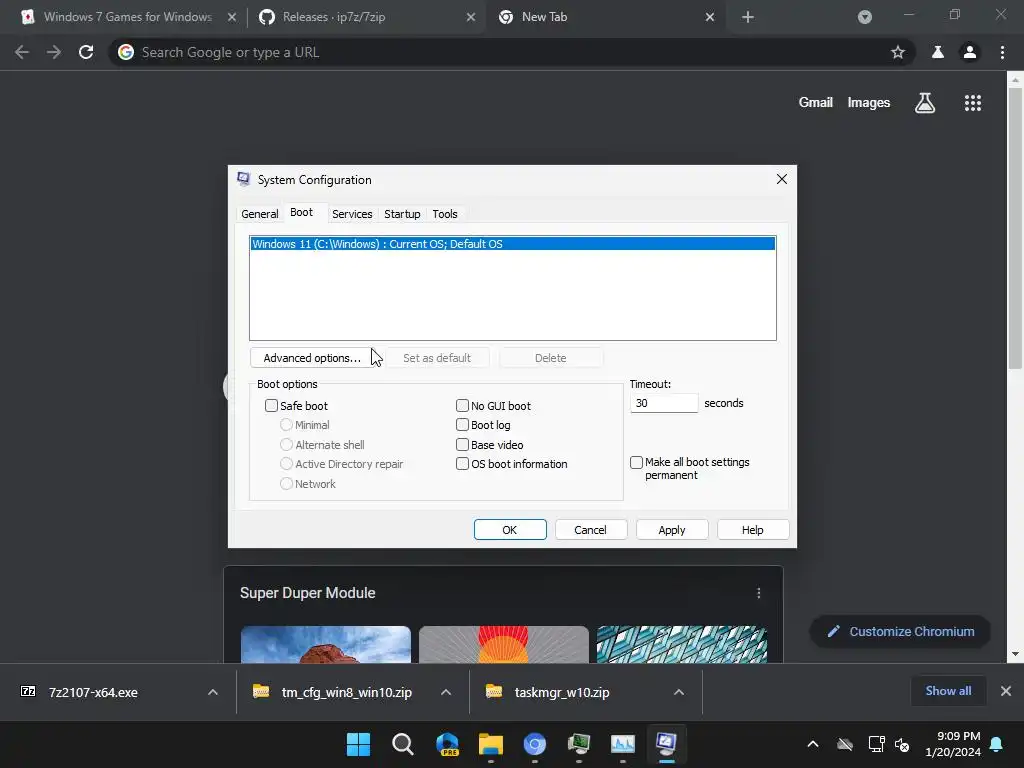The height and width of the screenshot is (768, 1024).
Task: Open the performance monitor taskbar icon
Action: pos(622,744)
